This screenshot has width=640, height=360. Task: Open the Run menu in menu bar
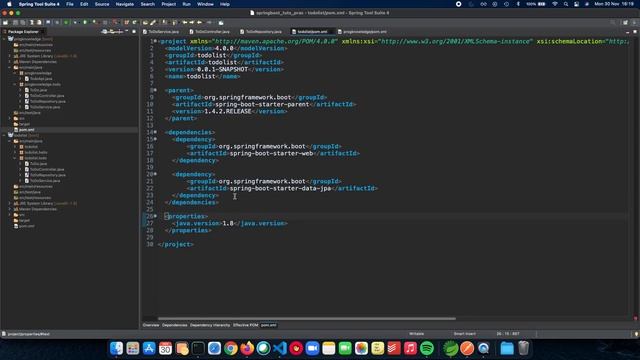186,4
